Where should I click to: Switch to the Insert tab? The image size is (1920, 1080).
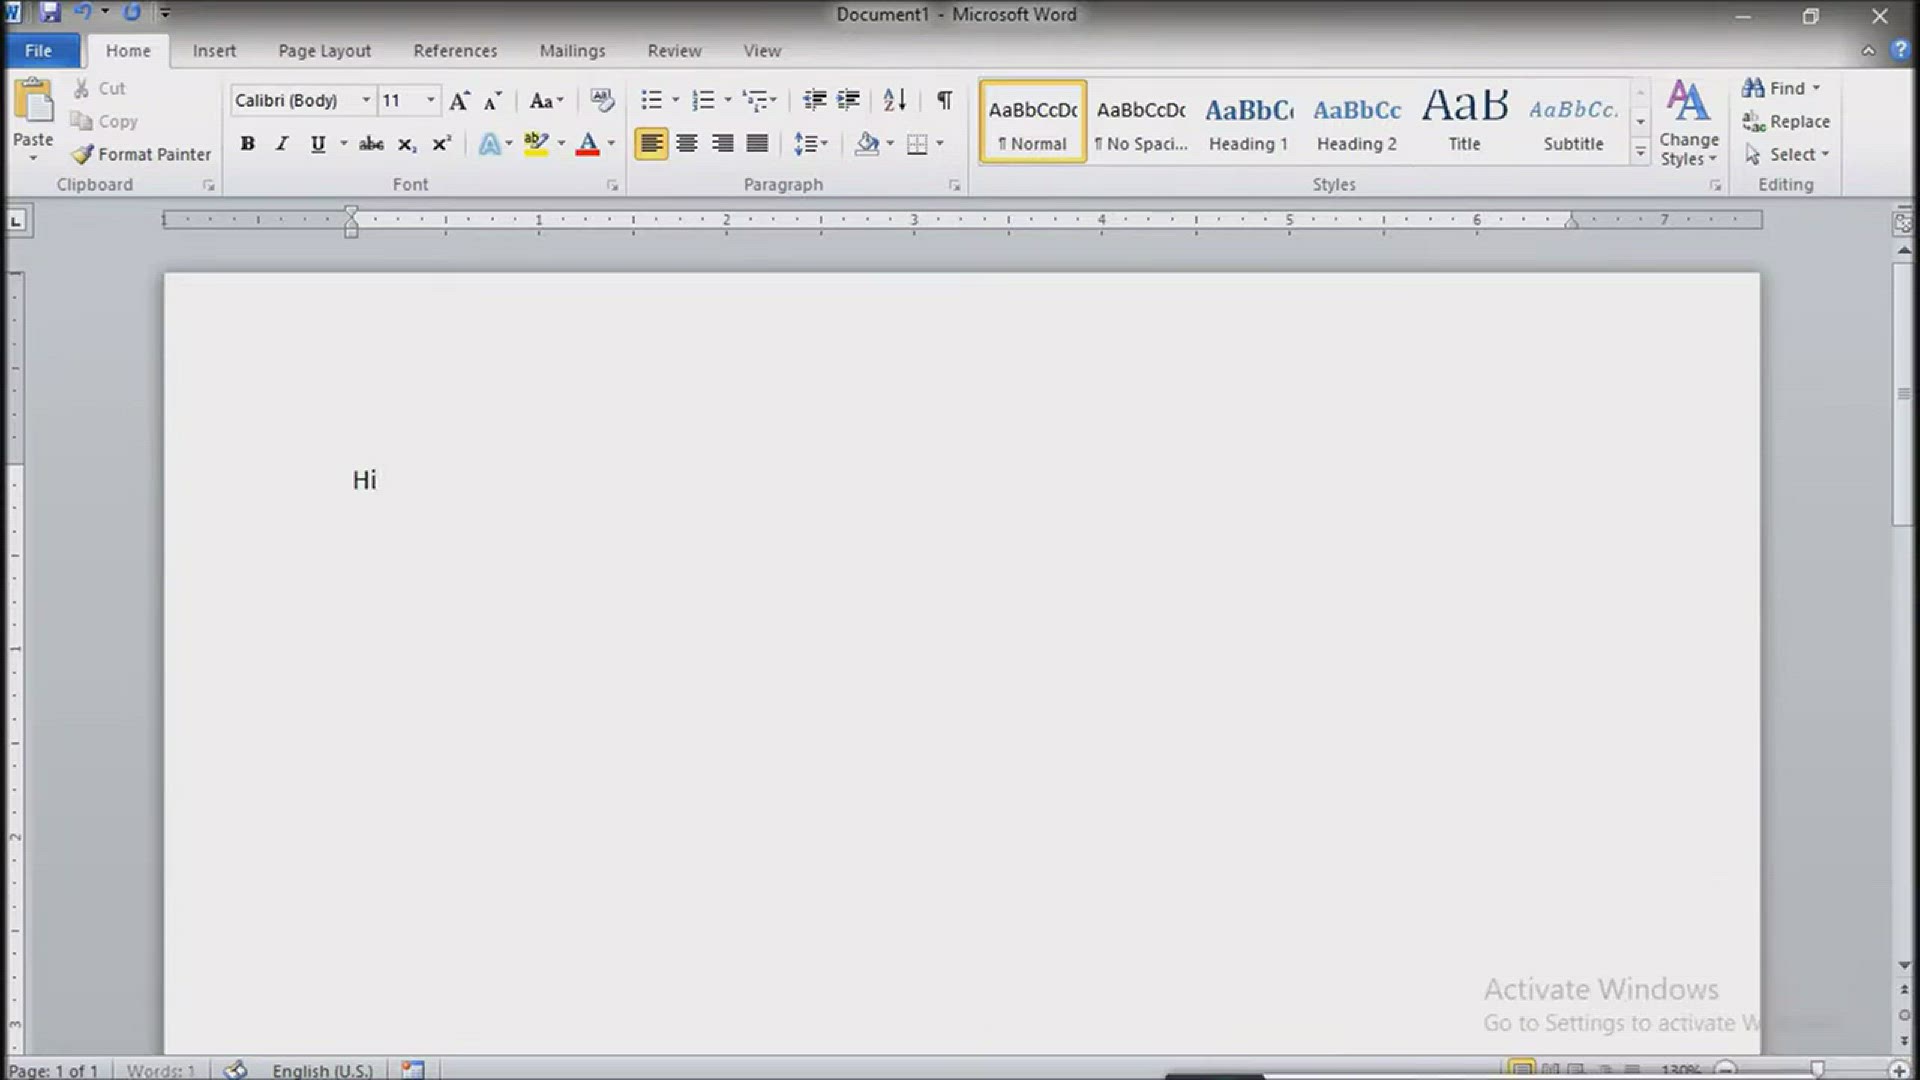pyautogui.click(x=214, y=50)
